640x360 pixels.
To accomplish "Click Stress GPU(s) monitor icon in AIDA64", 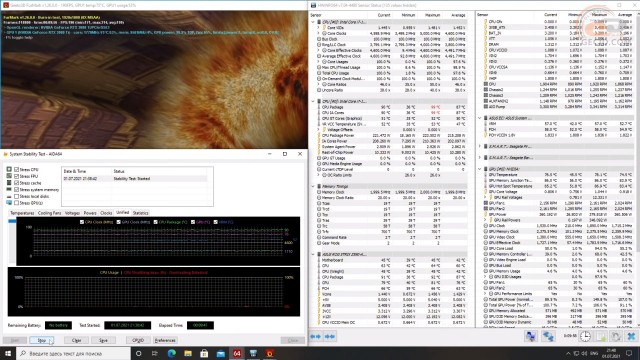I will click(x=9, y=203).
